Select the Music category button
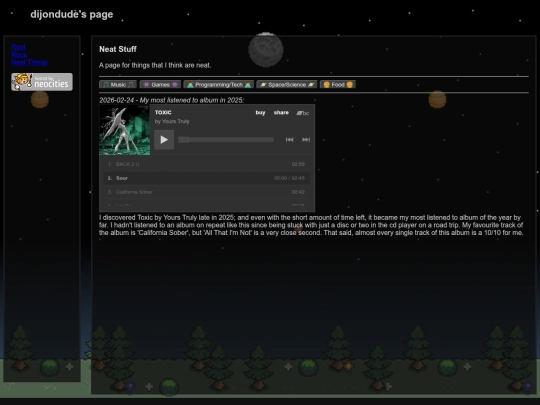Viewport: 540px width, 405px height. [118, 85]
